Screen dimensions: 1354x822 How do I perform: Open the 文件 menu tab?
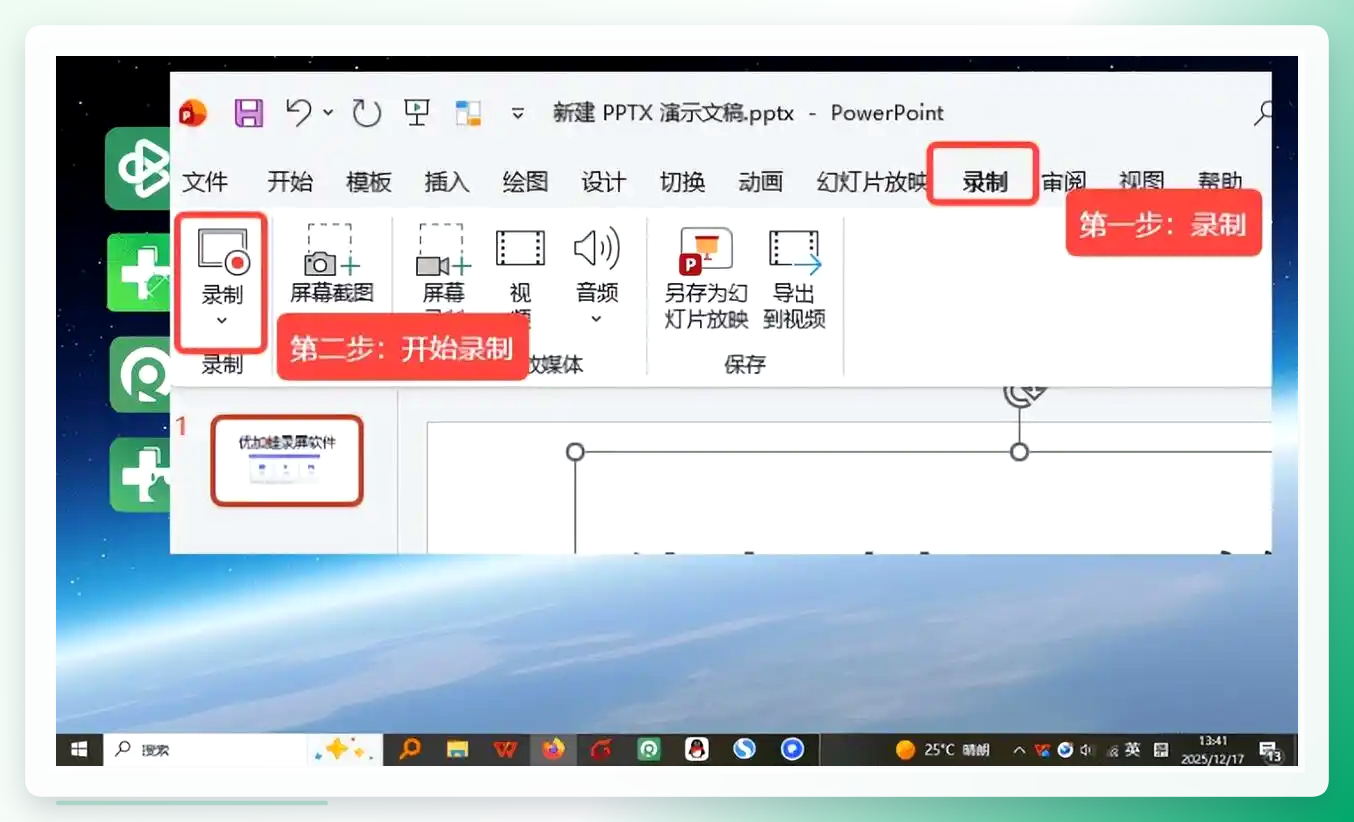205,182
